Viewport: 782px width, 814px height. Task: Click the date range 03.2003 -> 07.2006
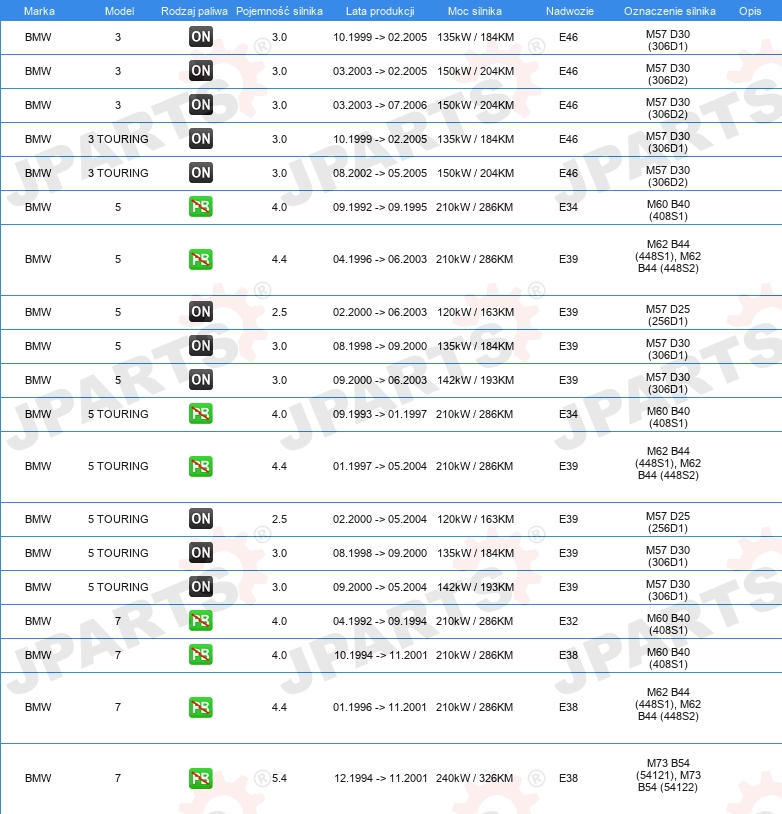(x=380, y=105)
